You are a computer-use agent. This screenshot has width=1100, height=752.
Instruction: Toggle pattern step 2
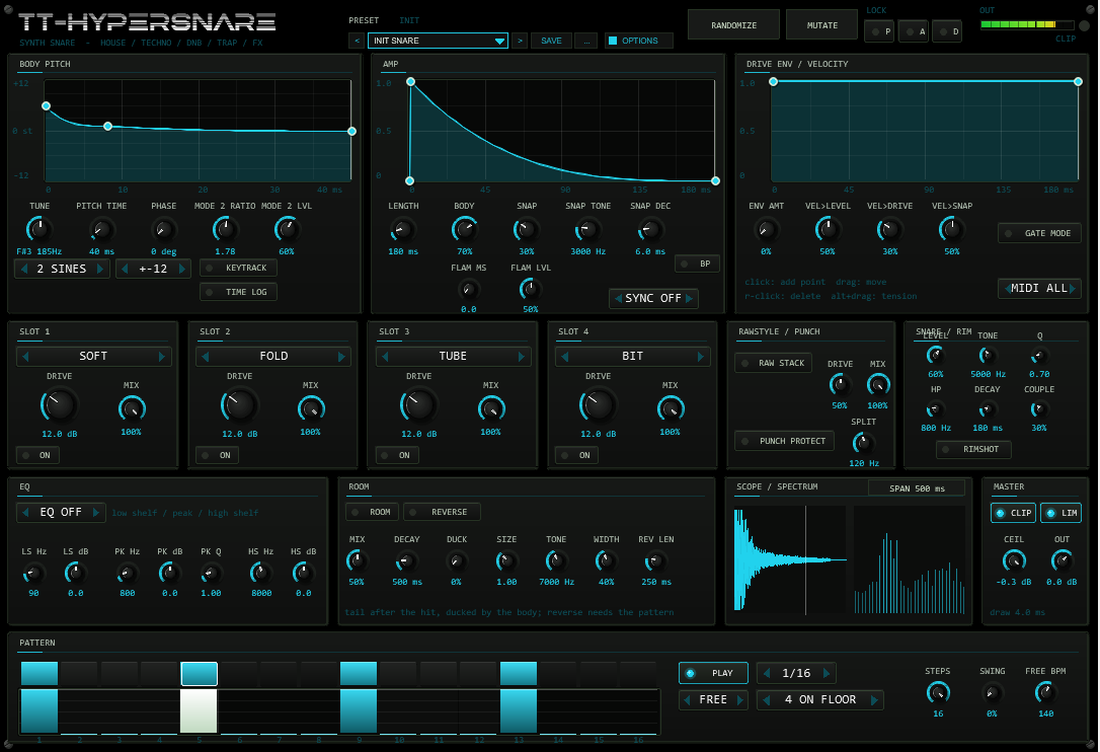coord(79,673)
